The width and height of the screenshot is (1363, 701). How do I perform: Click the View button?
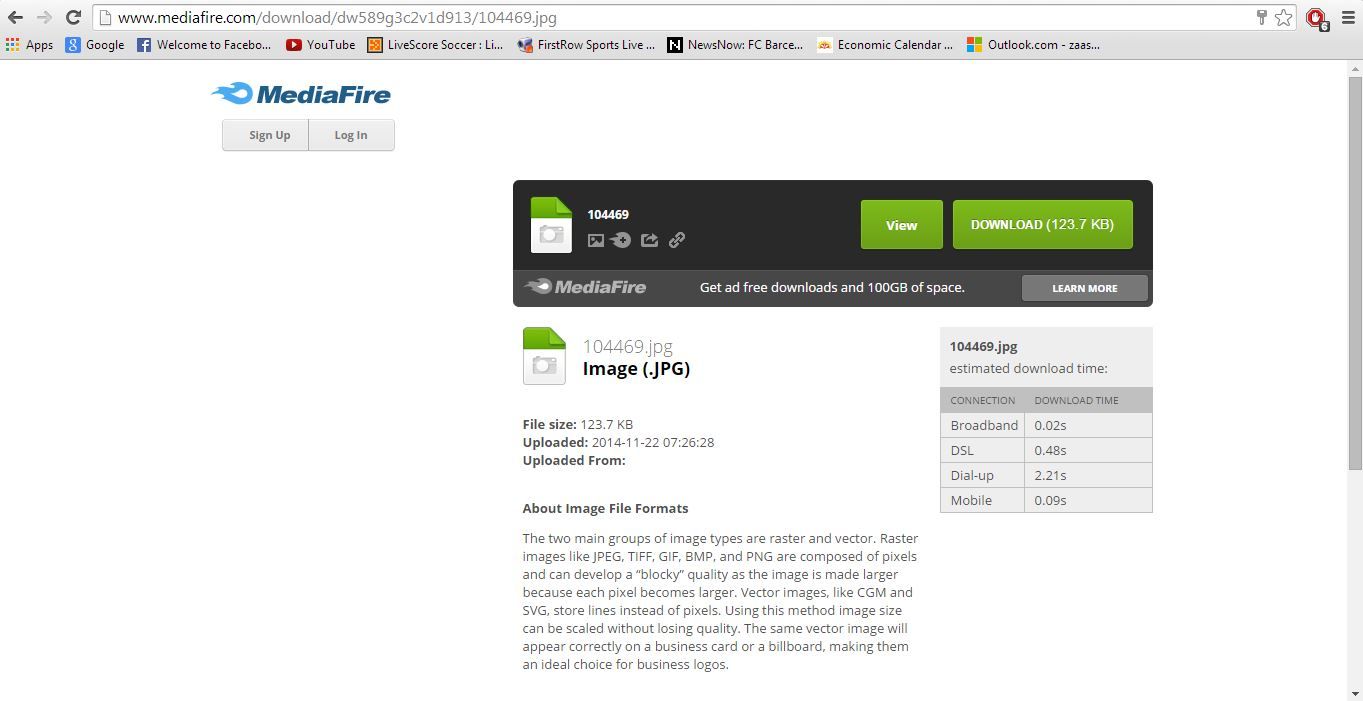(x=901, y=224)
